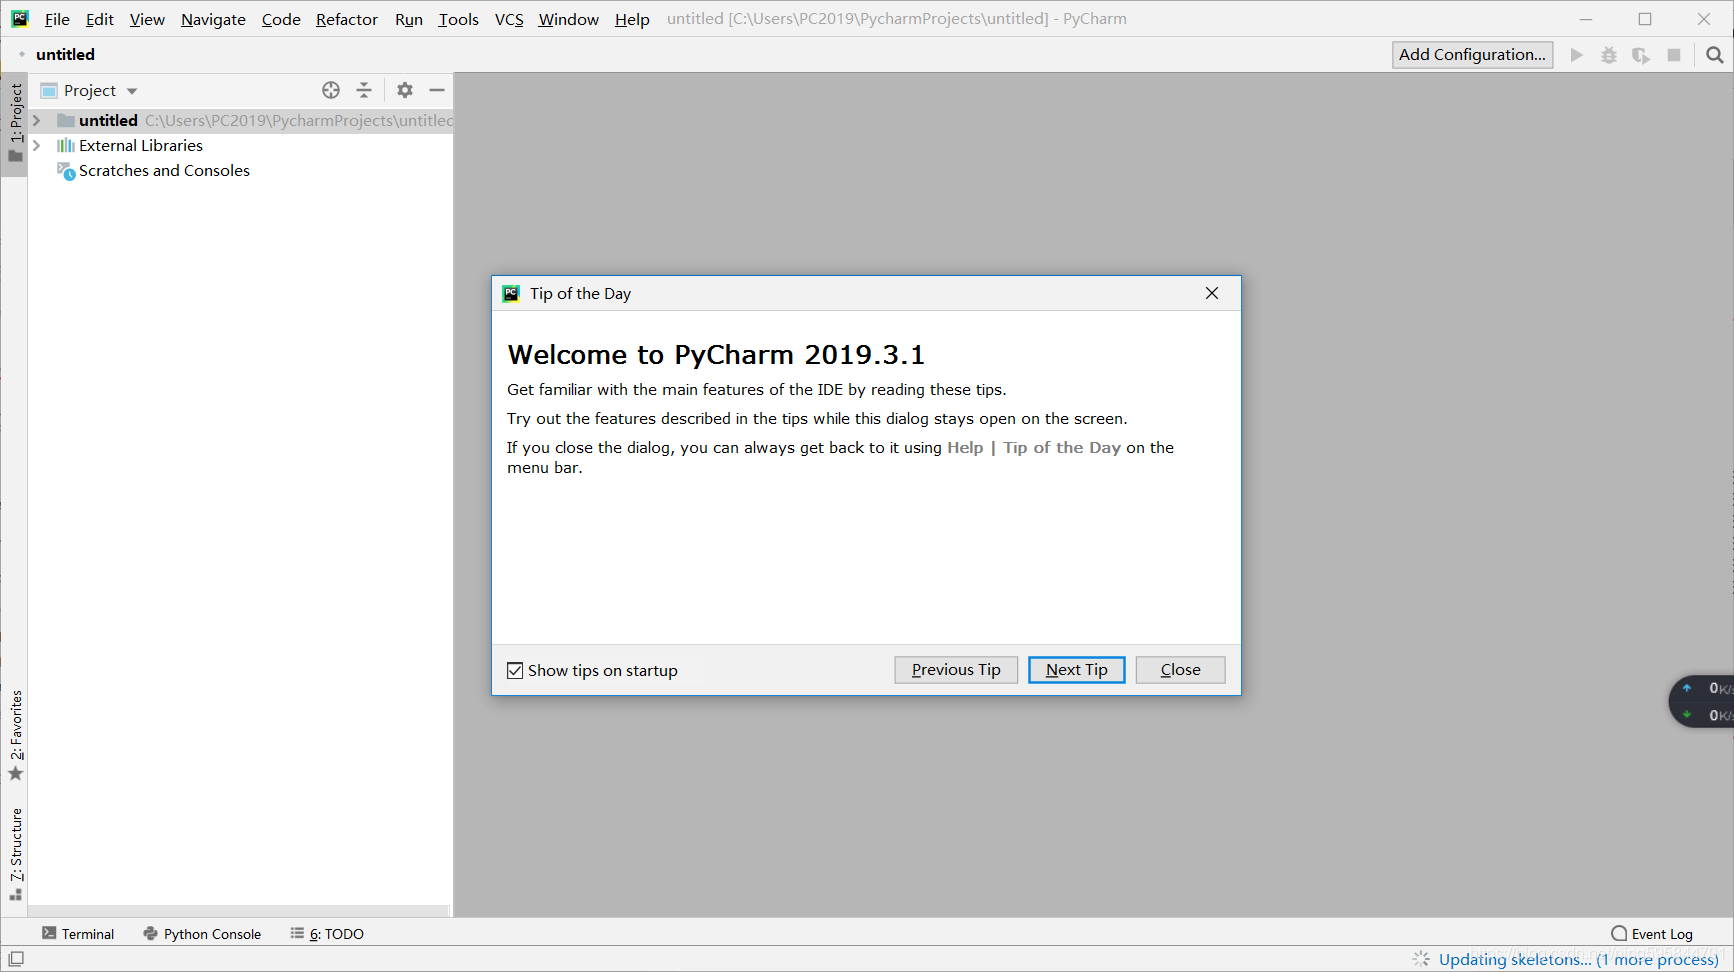Viewport: 1734px width, 972px height.
Task: Open Search Everywhere magnifier icon
Action: [x=1715, y=55]
